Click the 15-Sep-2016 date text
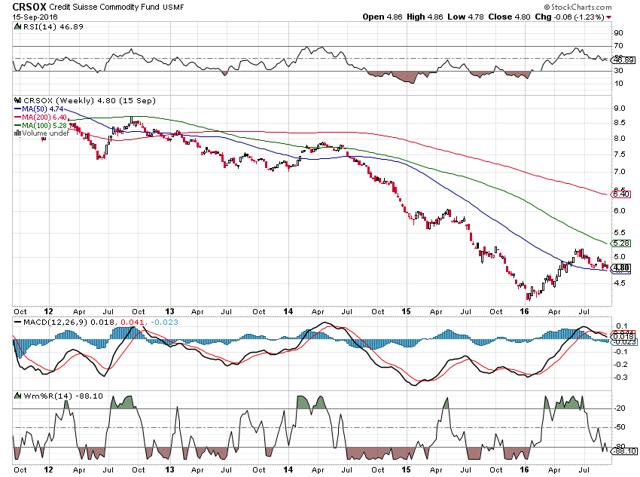The image size is (640, 477). (x=35, y=17)
